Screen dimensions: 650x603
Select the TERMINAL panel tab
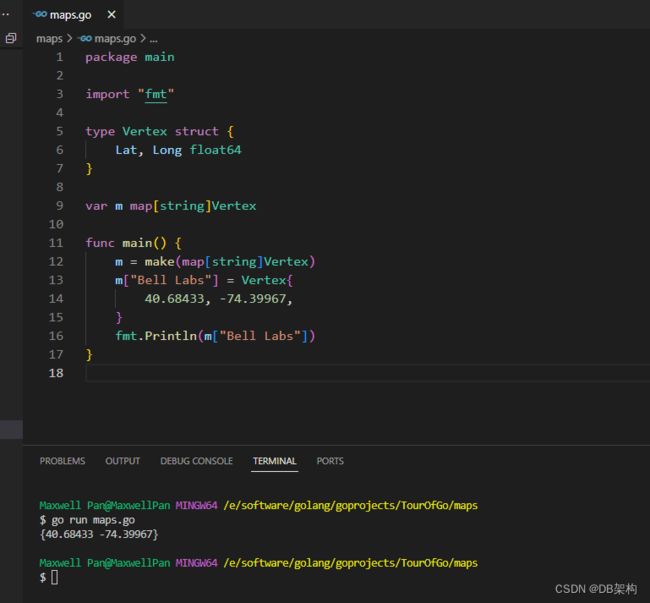(x=274, y=461)
